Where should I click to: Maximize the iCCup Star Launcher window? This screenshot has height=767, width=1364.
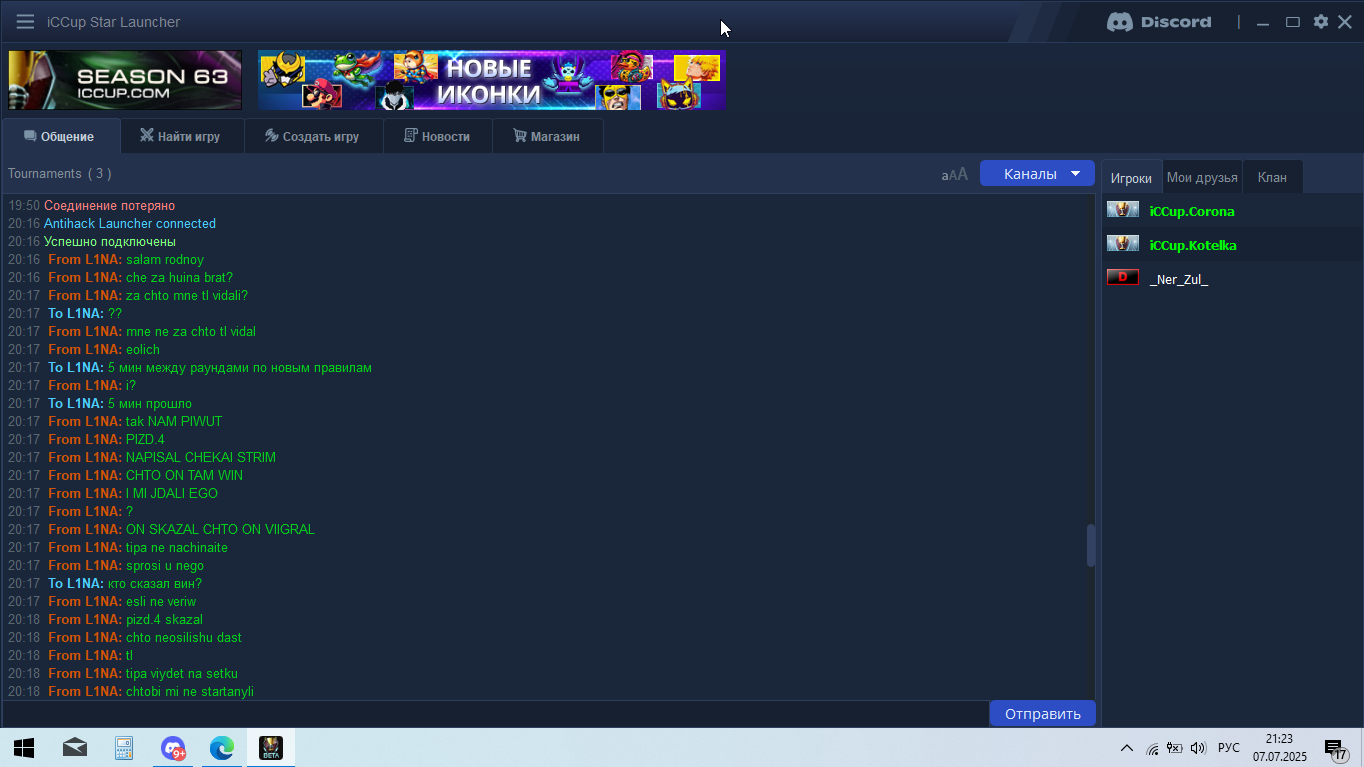pyautogui.click(x=1293, y=22)
